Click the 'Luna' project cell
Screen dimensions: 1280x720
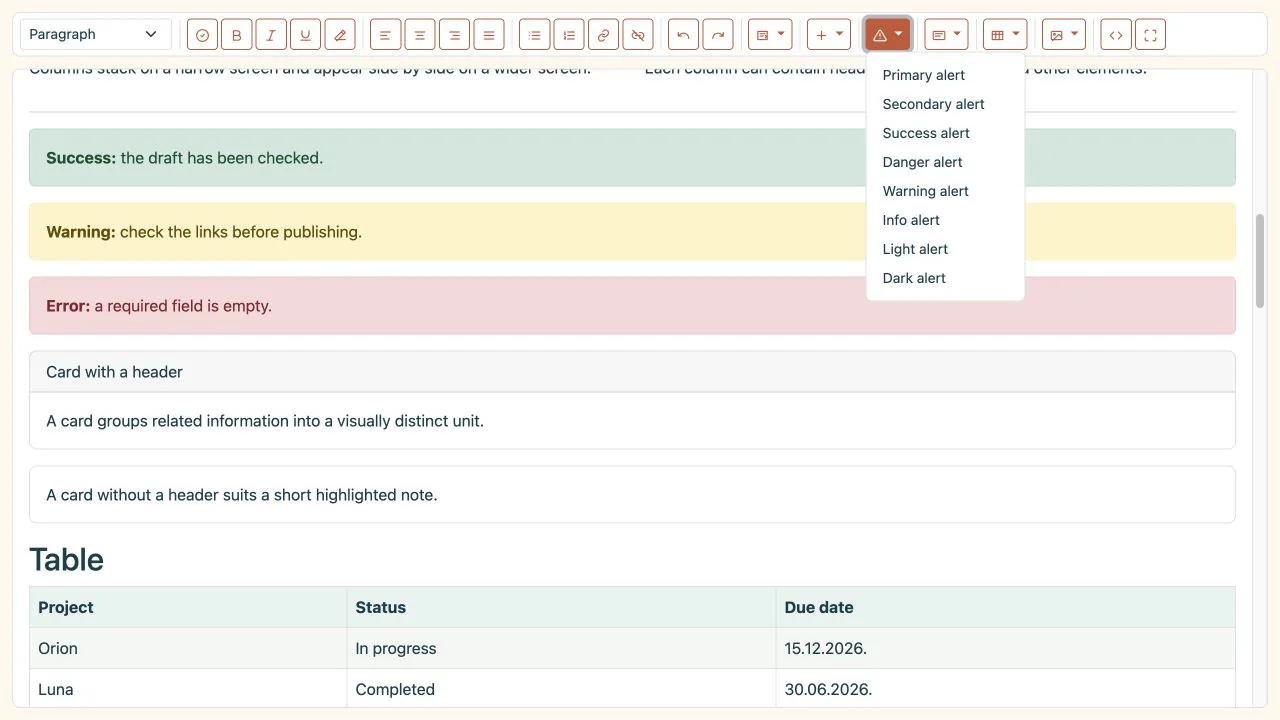(188, 689)
